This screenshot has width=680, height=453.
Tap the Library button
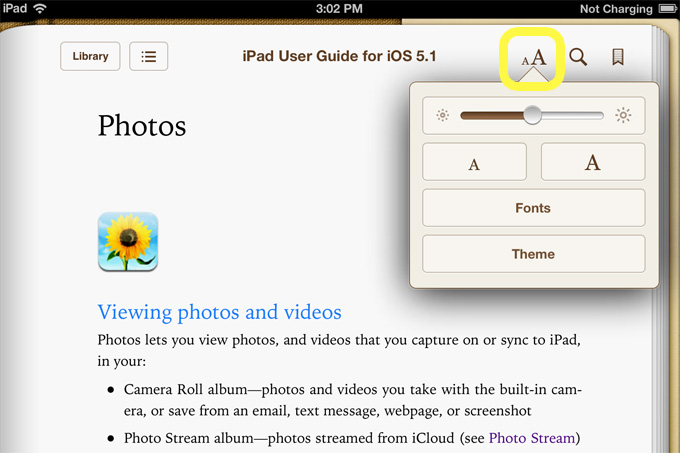tap(91, 56)
